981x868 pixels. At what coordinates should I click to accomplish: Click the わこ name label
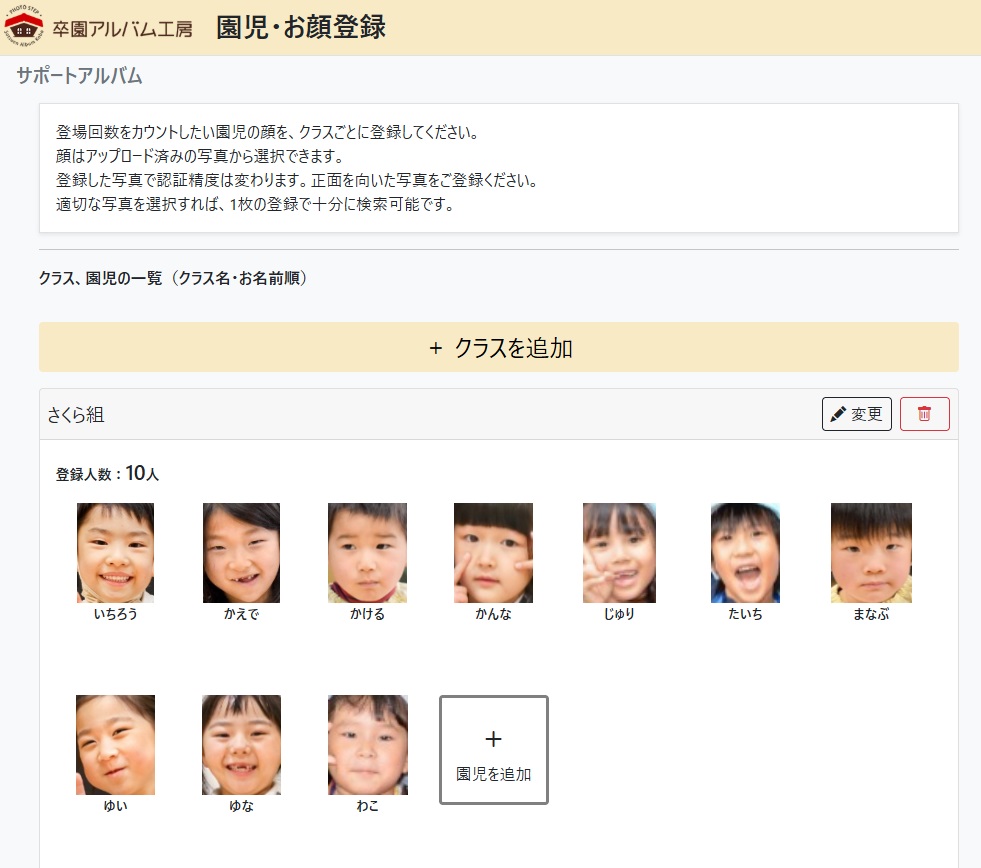(x=368, y=806)
